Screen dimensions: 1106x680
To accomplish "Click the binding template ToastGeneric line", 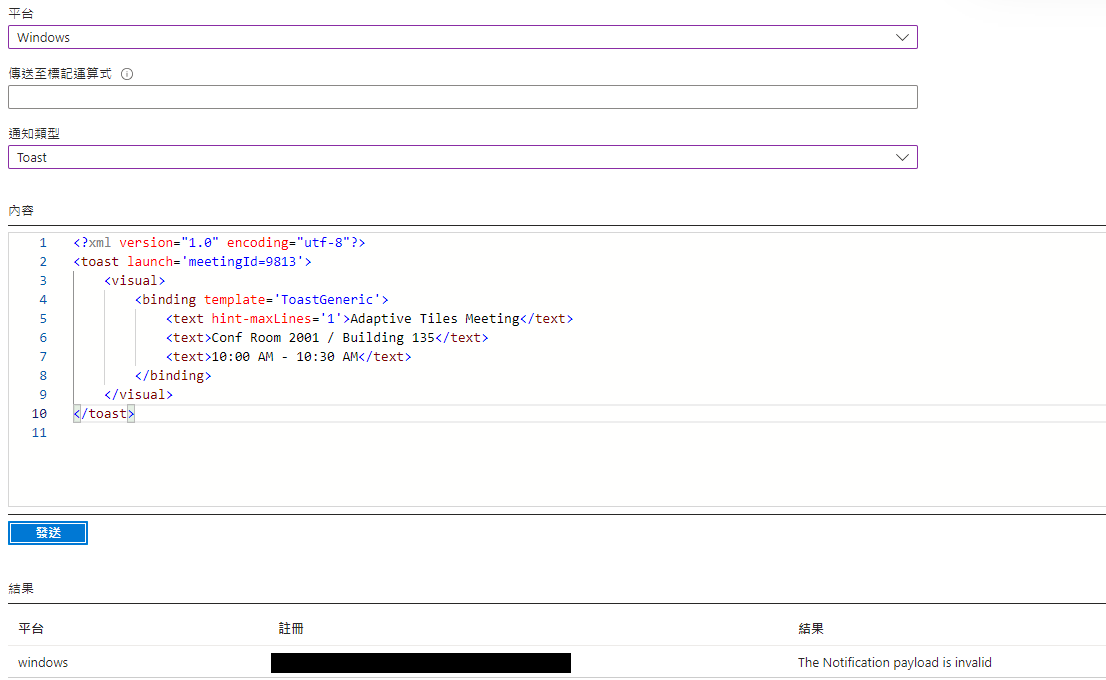I will (262, 300).
